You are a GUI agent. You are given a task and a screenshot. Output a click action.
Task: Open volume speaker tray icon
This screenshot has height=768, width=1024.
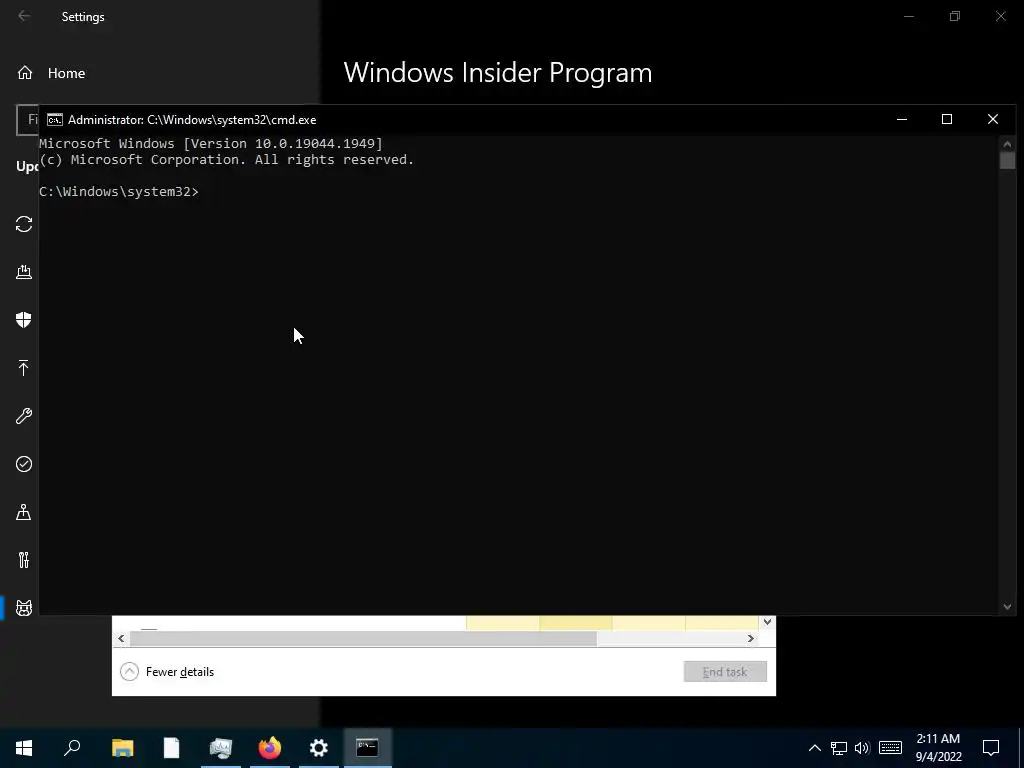[862, 748]
